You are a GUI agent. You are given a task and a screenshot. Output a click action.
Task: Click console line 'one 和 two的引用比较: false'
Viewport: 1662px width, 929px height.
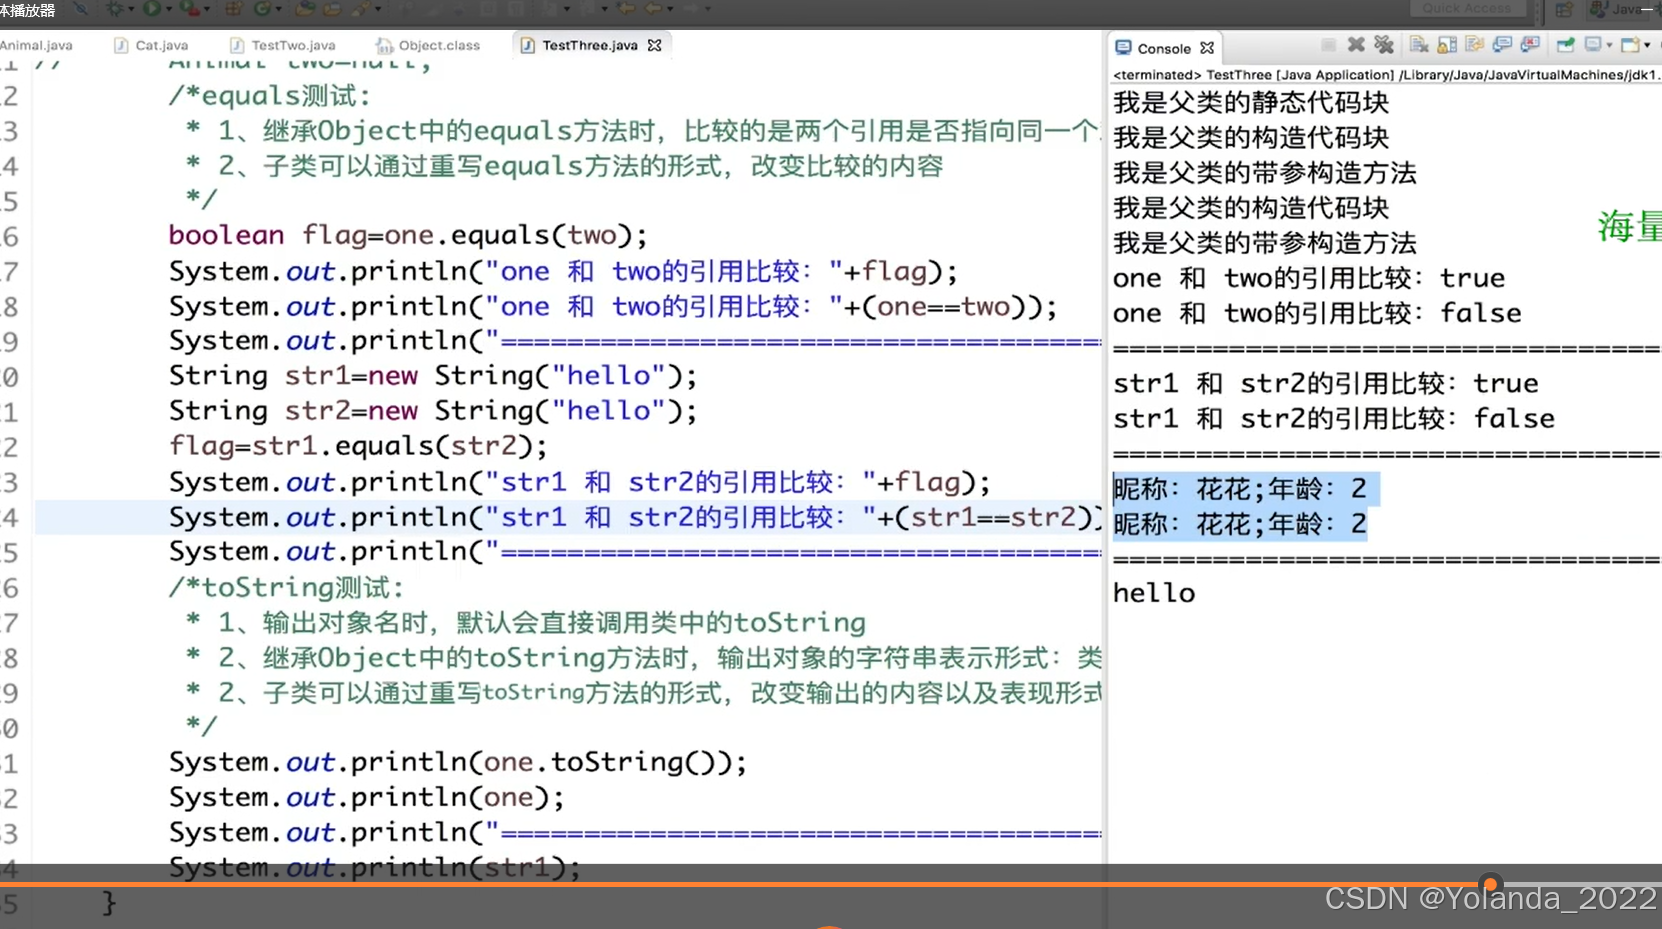(x=1317, y=313)
